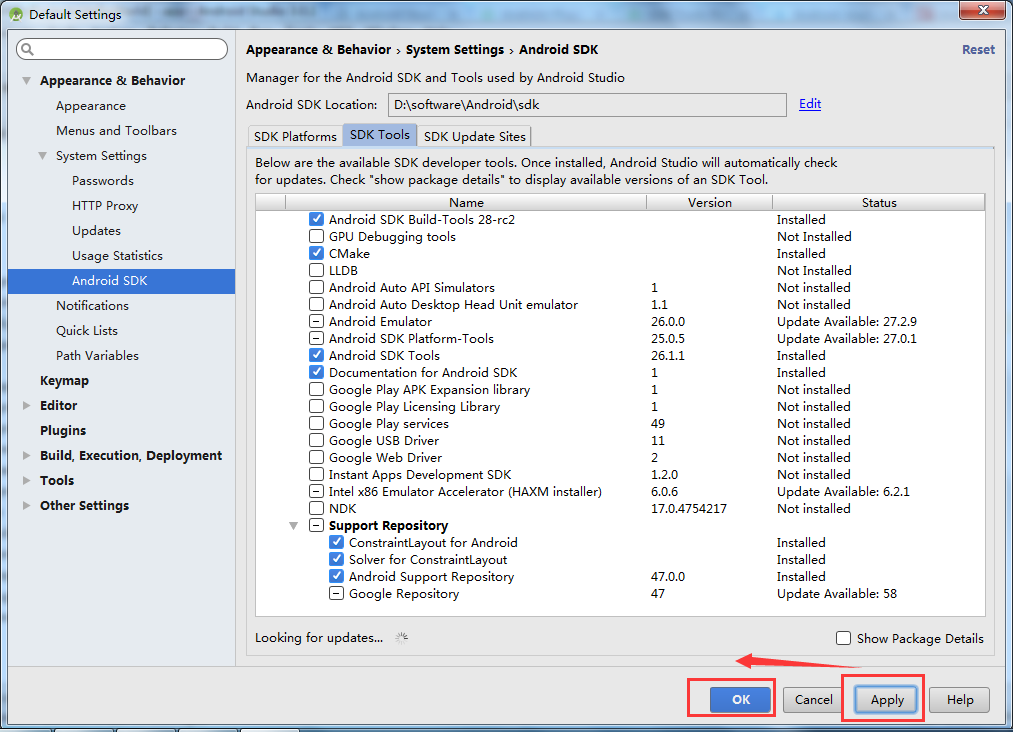The width and height of the screenshot is (1013, 732).
Task: Toggle Intel x86 Emulator Accelerator checkbox
Action: pyautogui.click(x=317, y=492)
